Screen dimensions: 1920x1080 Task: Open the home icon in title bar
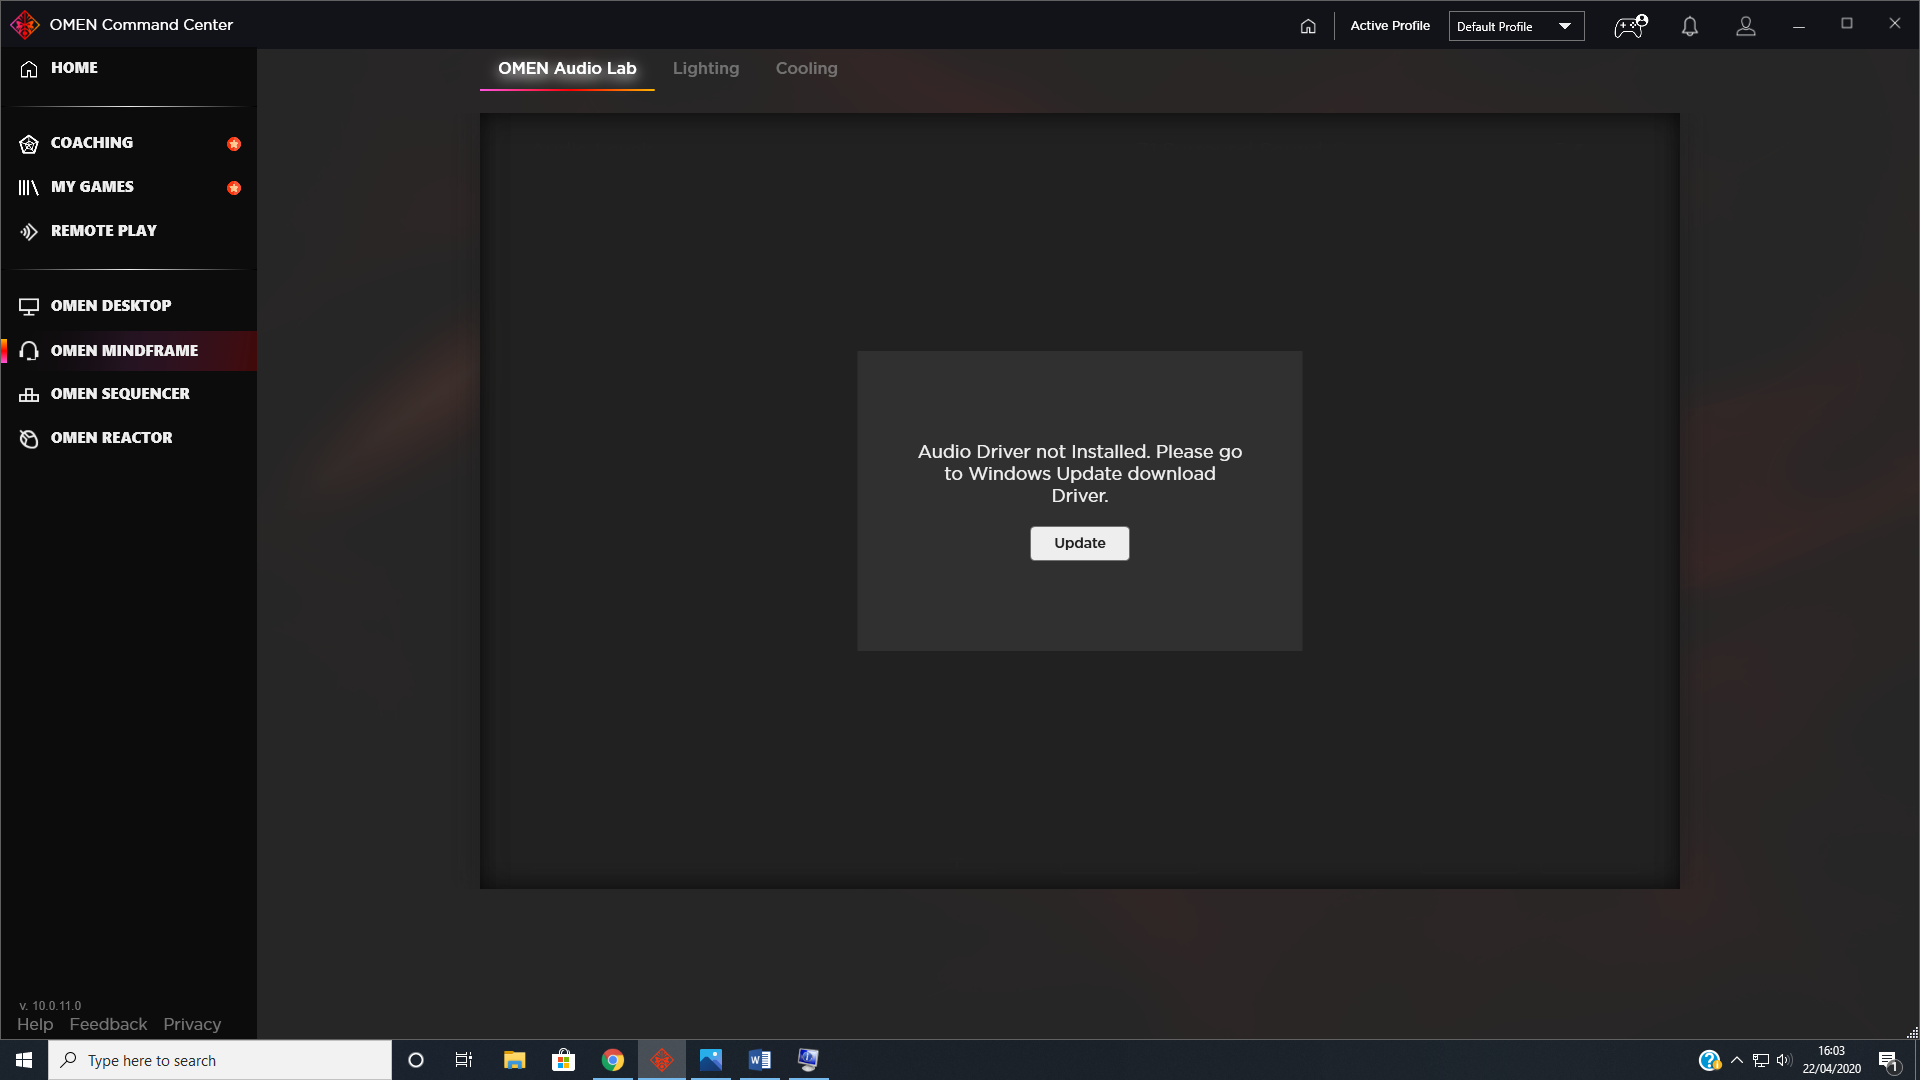pos(1308,26)
